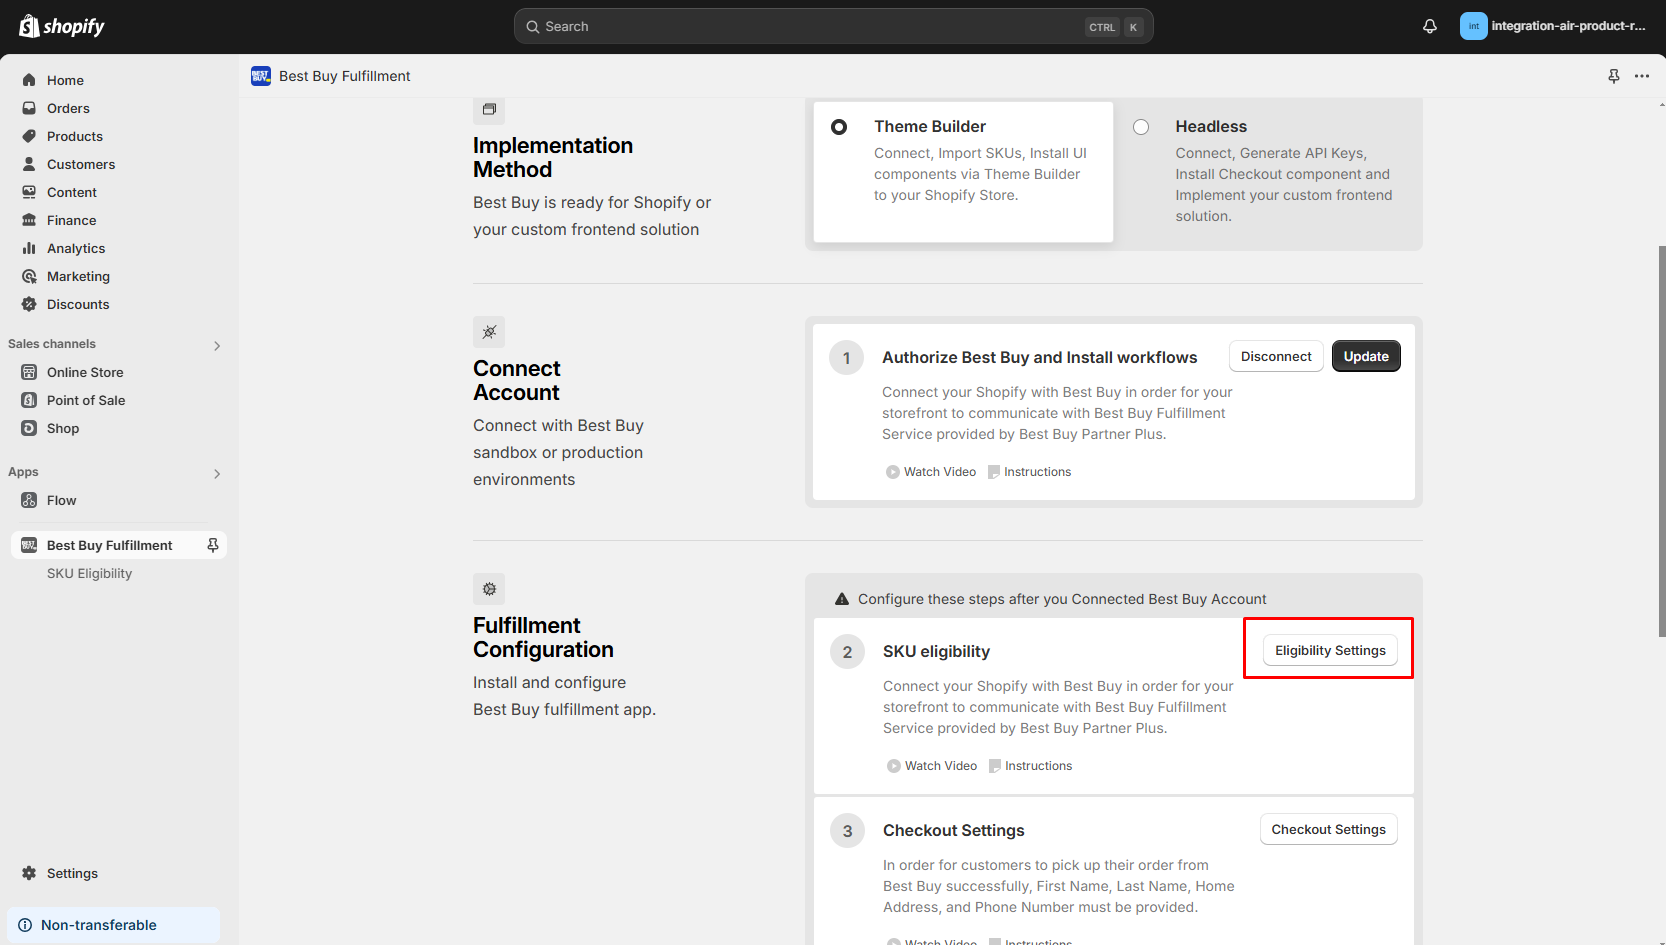The image size is (1666, 945).
Task: Play the Watch Video for SKU eligibility
Action: (x=932, y=765)
